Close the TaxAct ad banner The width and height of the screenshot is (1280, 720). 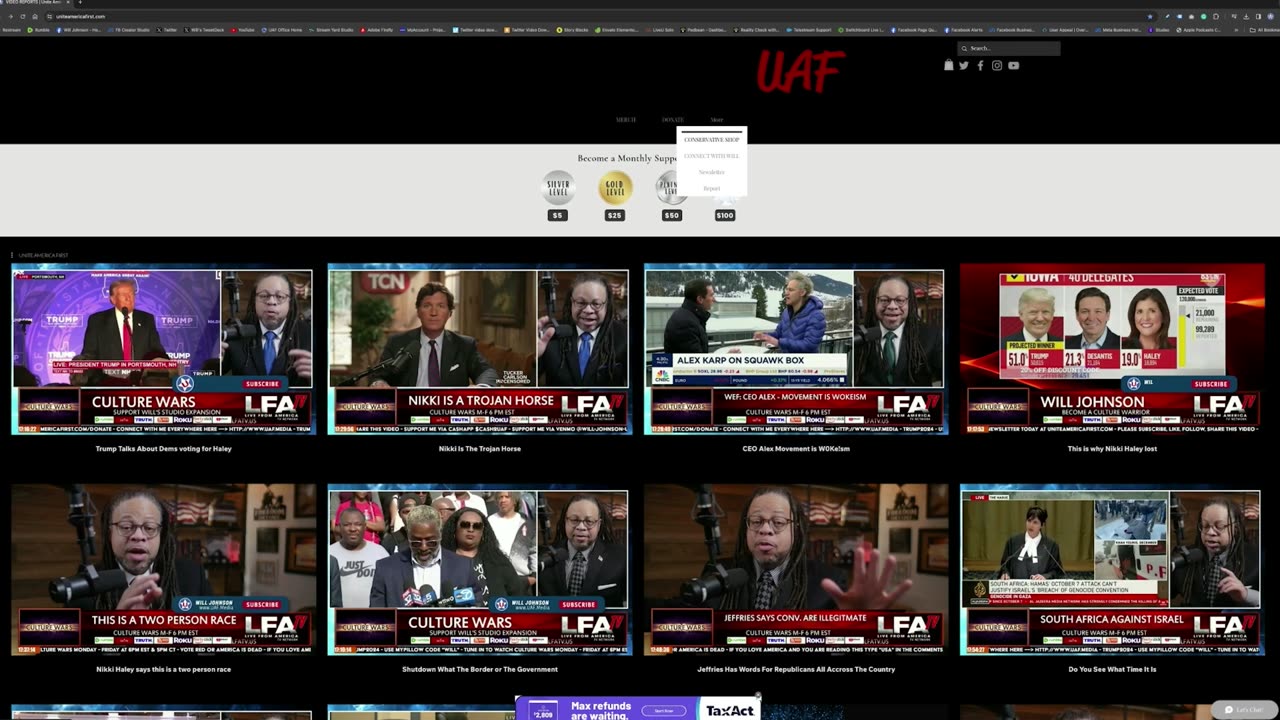pos(757,696)
